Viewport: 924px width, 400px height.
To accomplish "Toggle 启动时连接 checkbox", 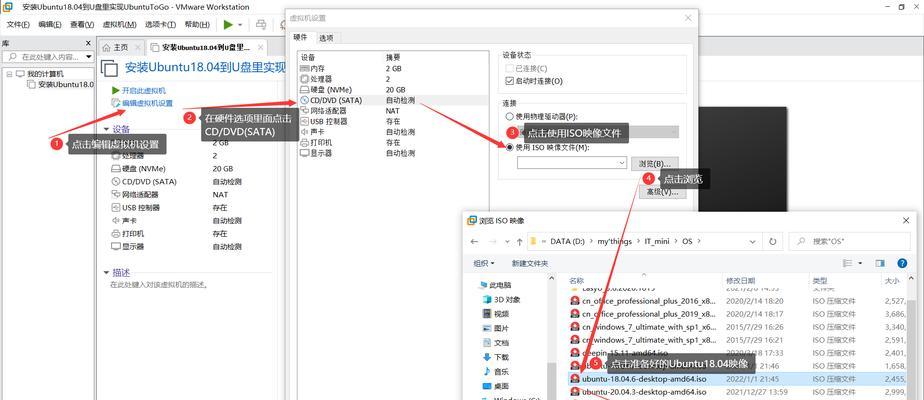I will point(510,81).
